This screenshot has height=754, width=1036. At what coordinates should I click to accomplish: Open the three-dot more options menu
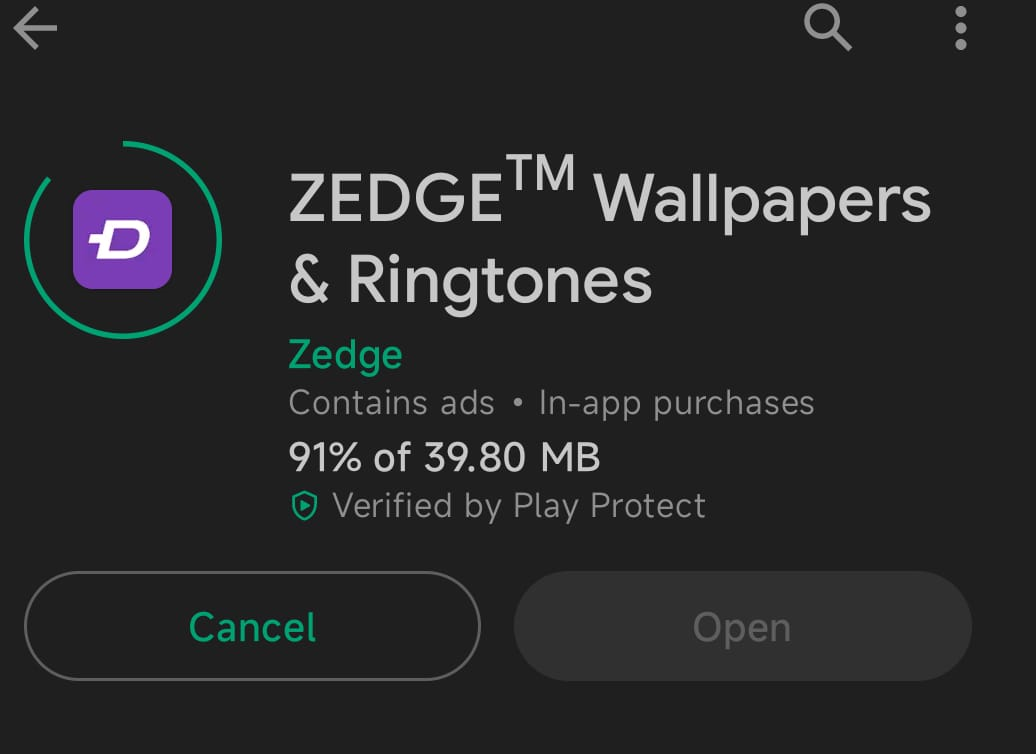(x=961, y=28)
